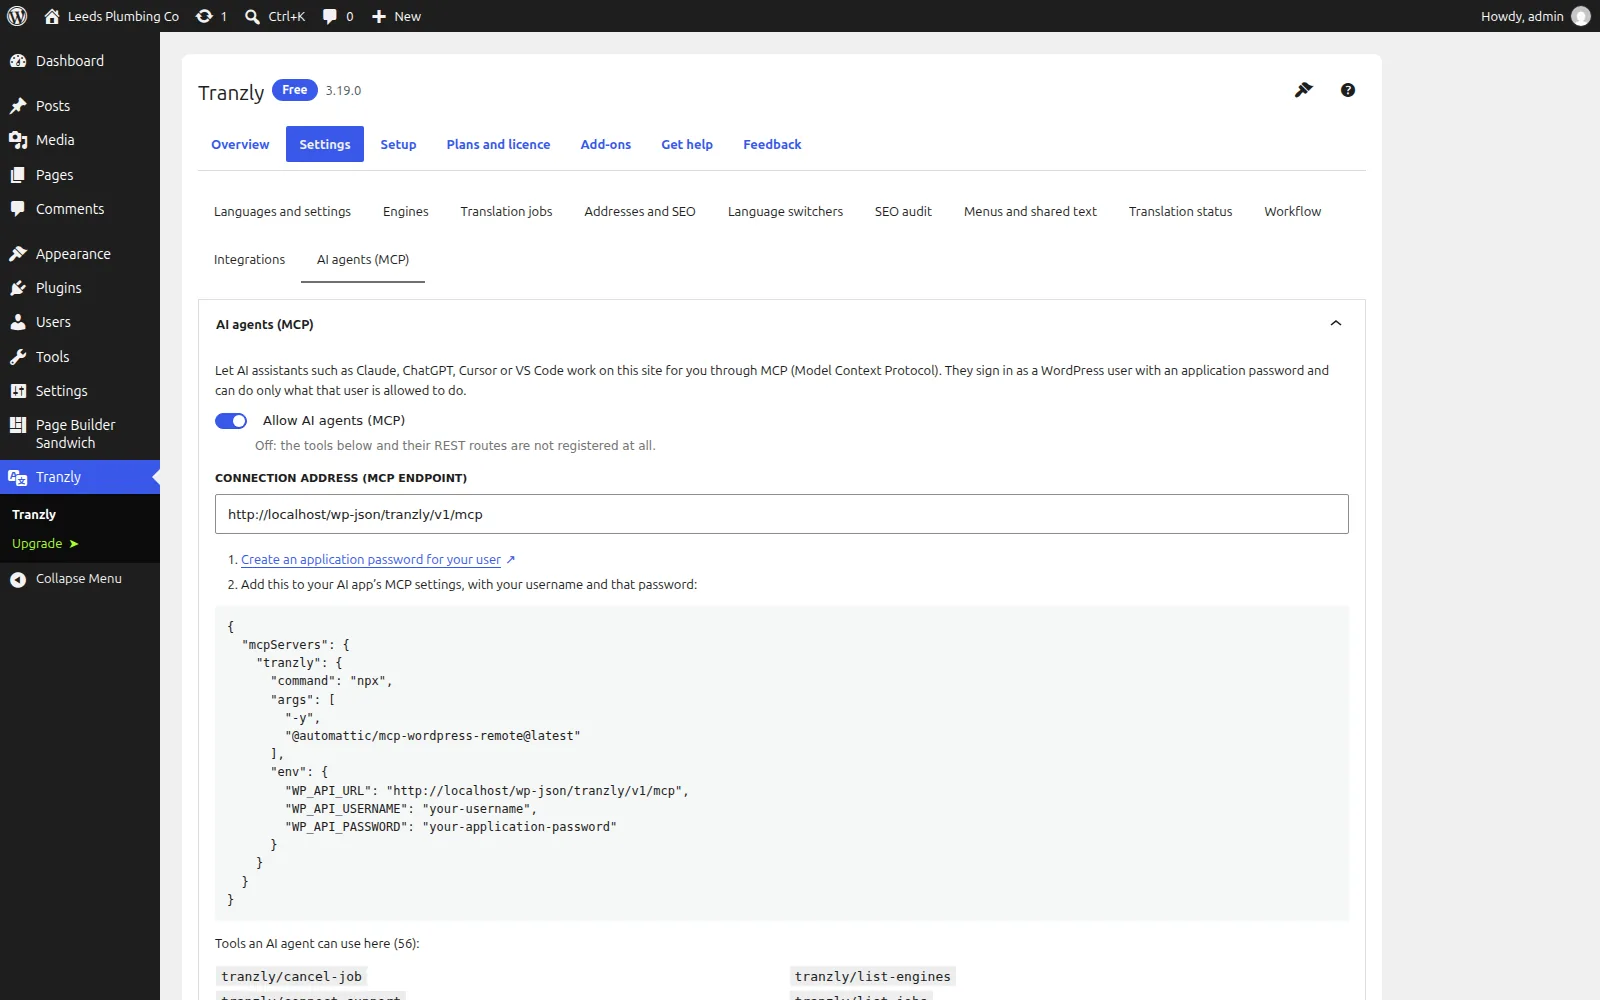Click the Collapse Menu button
This screenshot has width=1600, height=1000.
80,578
